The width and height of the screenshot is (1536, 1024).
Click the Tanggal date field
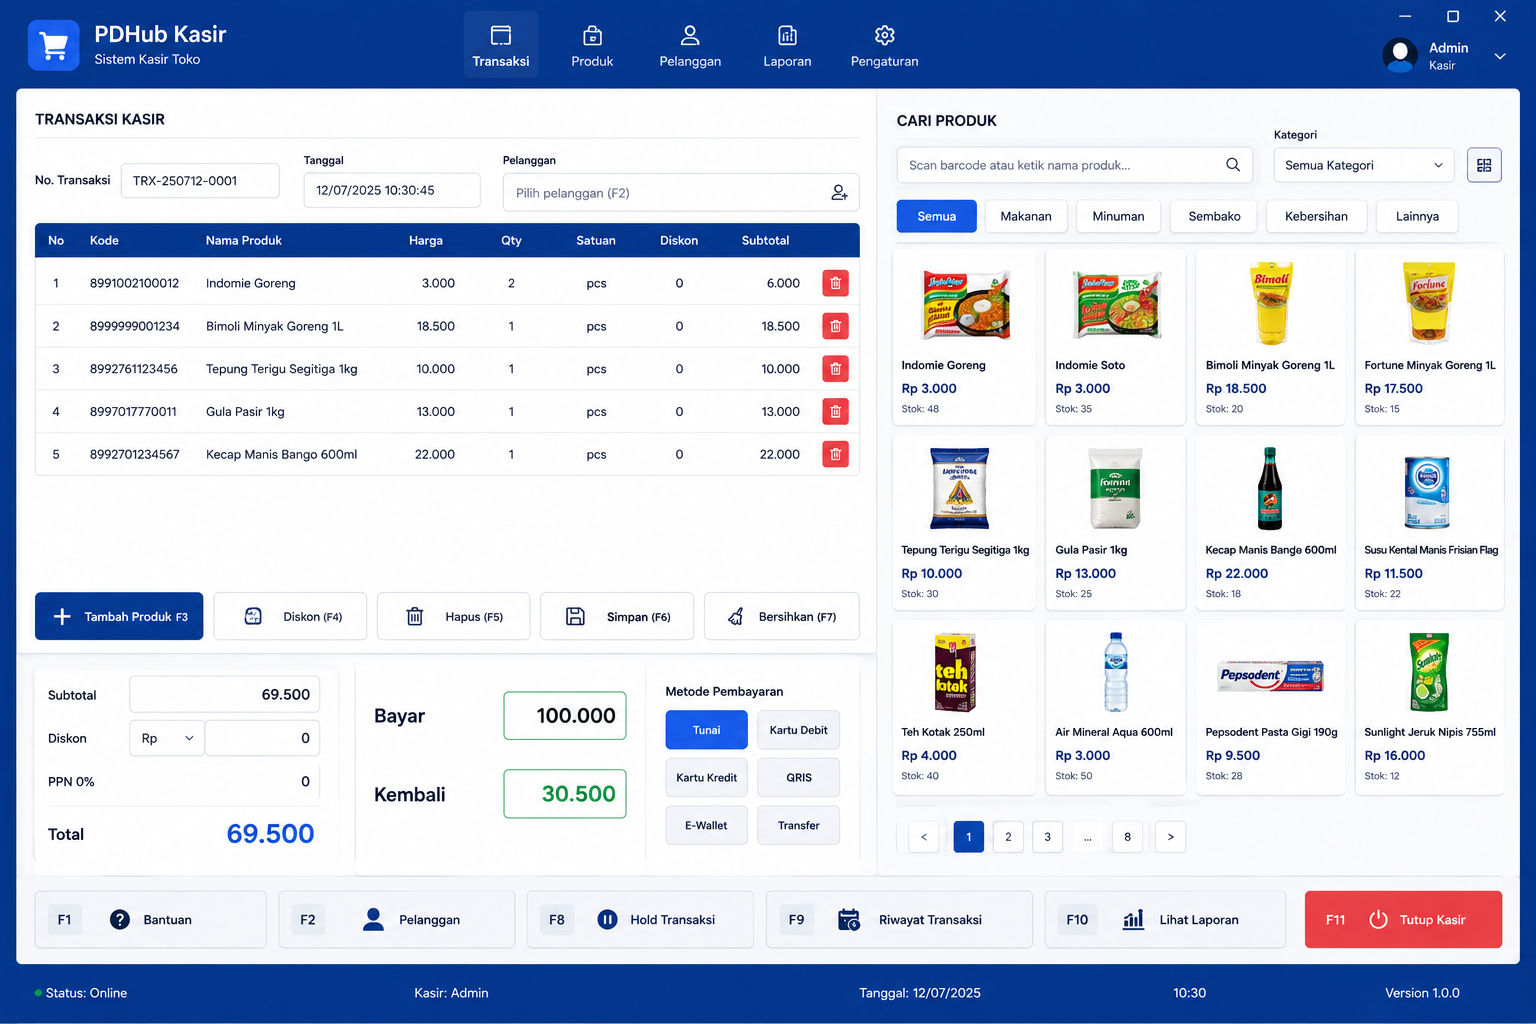(x=392, y=190)
